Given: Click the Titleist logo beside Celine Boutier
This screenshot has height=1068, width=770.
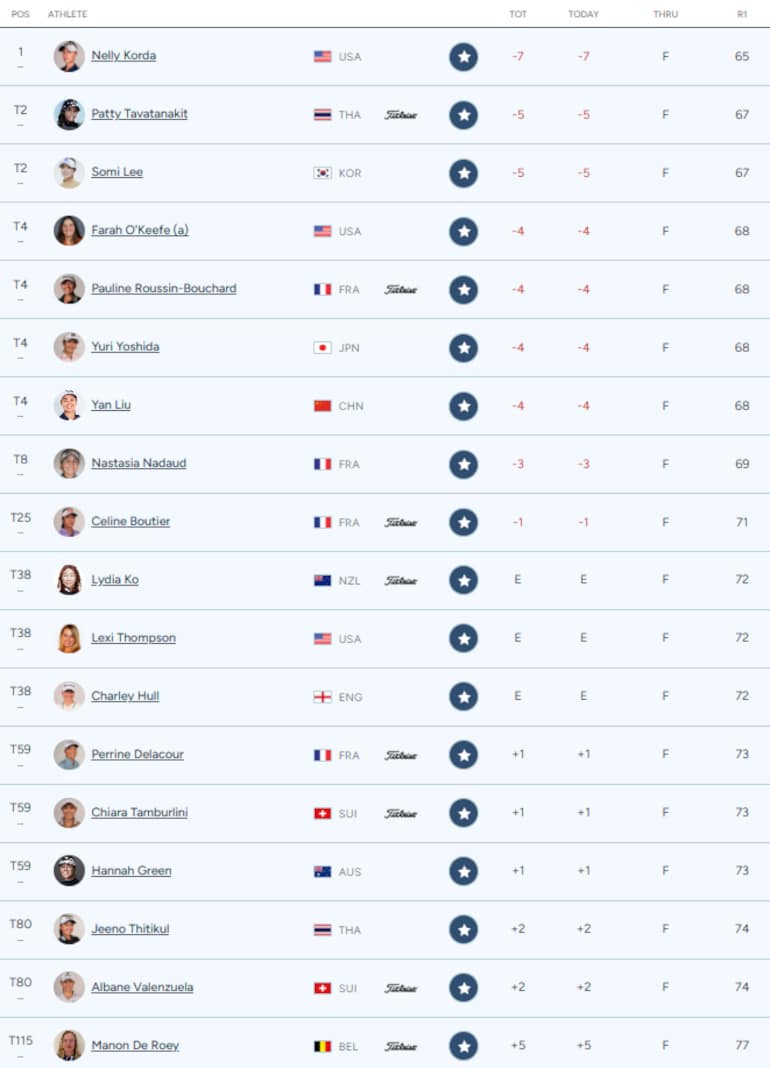Looking at the screenshot, I should click(401, 522).
